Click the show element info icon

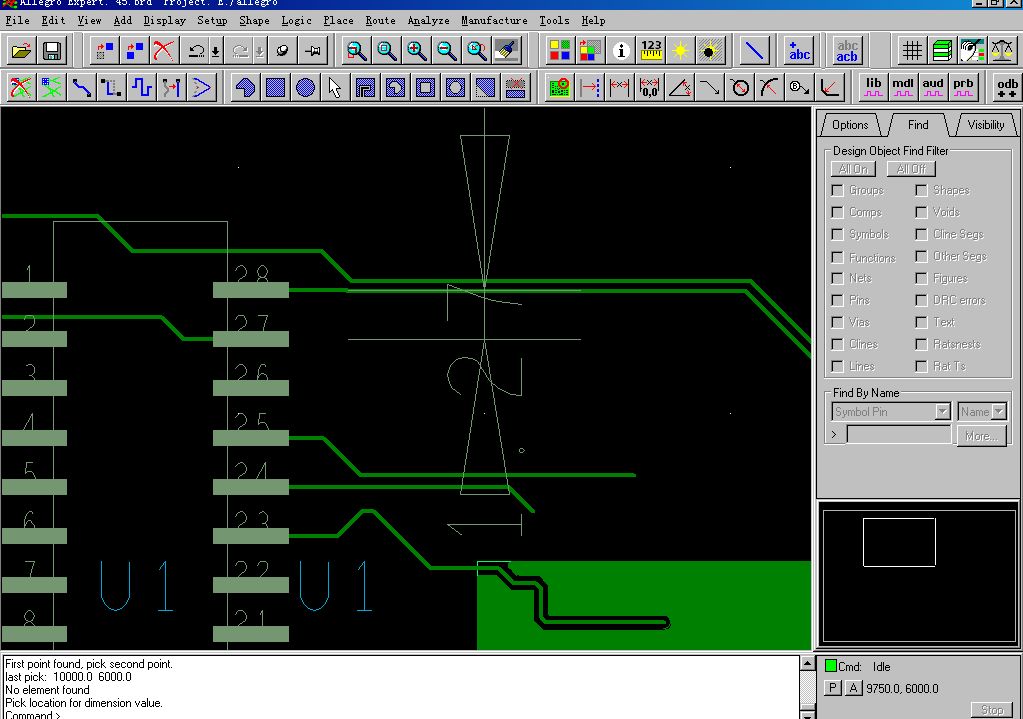621,50
